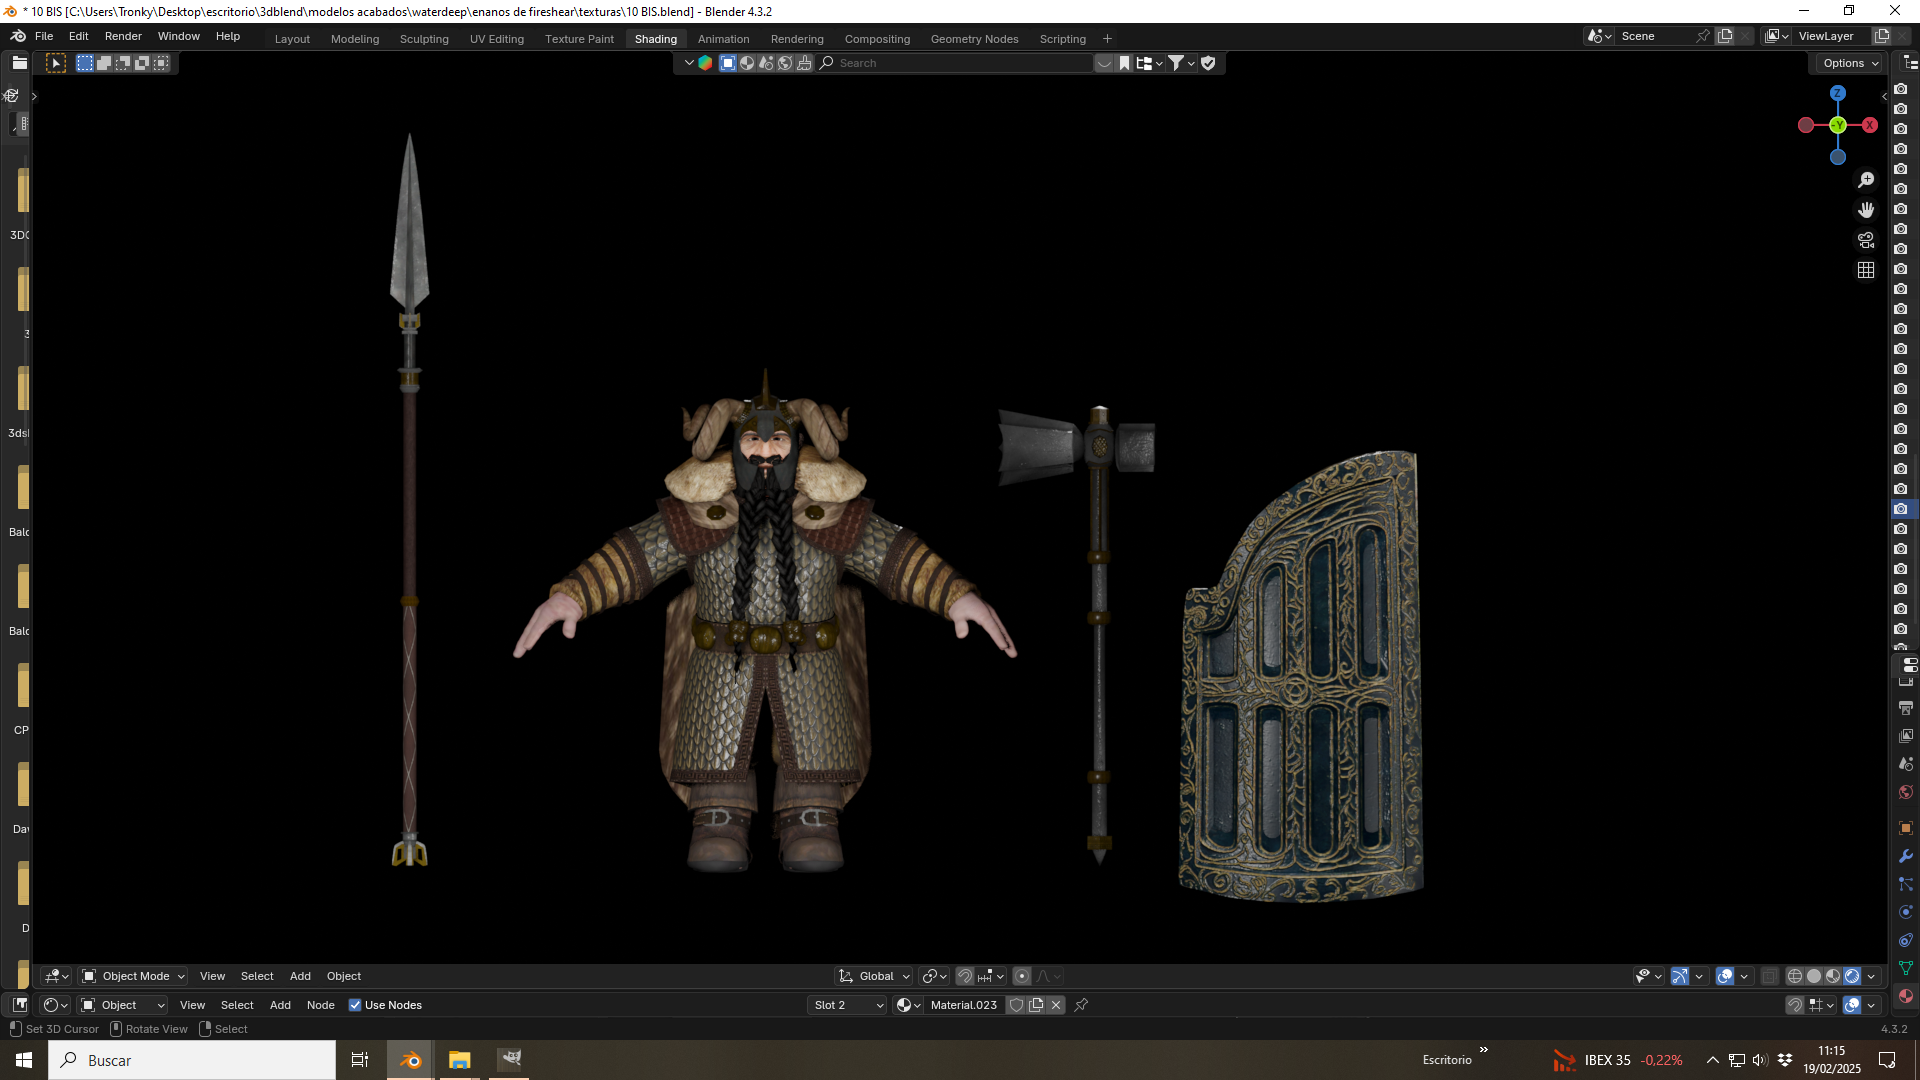
Task: Switch perspective/orthographic grid icon
Action: pos(1866,270)
